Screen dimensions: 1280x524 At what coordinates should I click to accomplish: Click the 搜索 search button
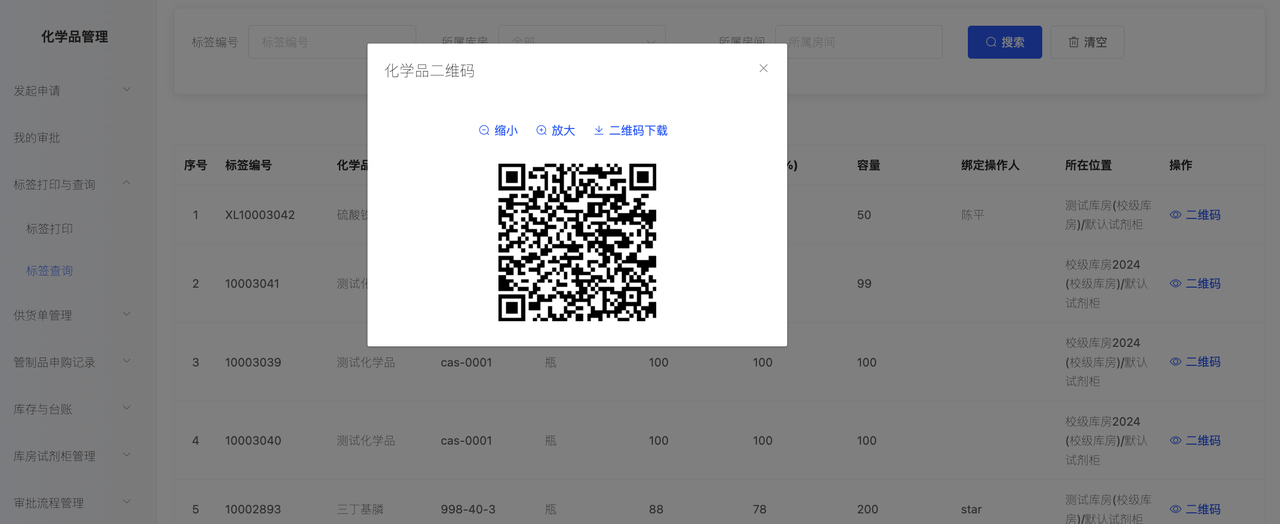click(1005, 42)
